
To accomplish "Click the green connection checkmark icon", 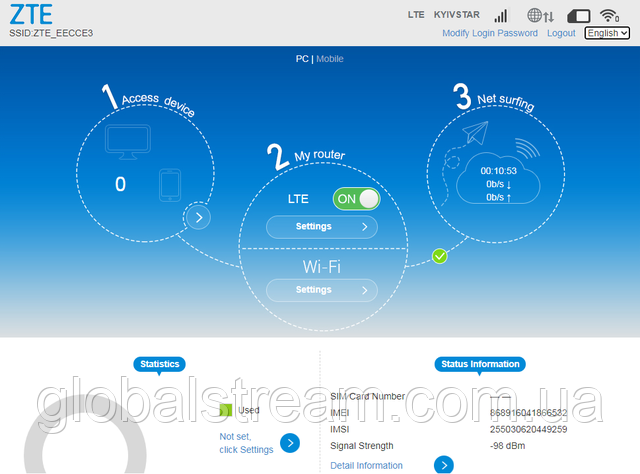I will coord(440,256).
